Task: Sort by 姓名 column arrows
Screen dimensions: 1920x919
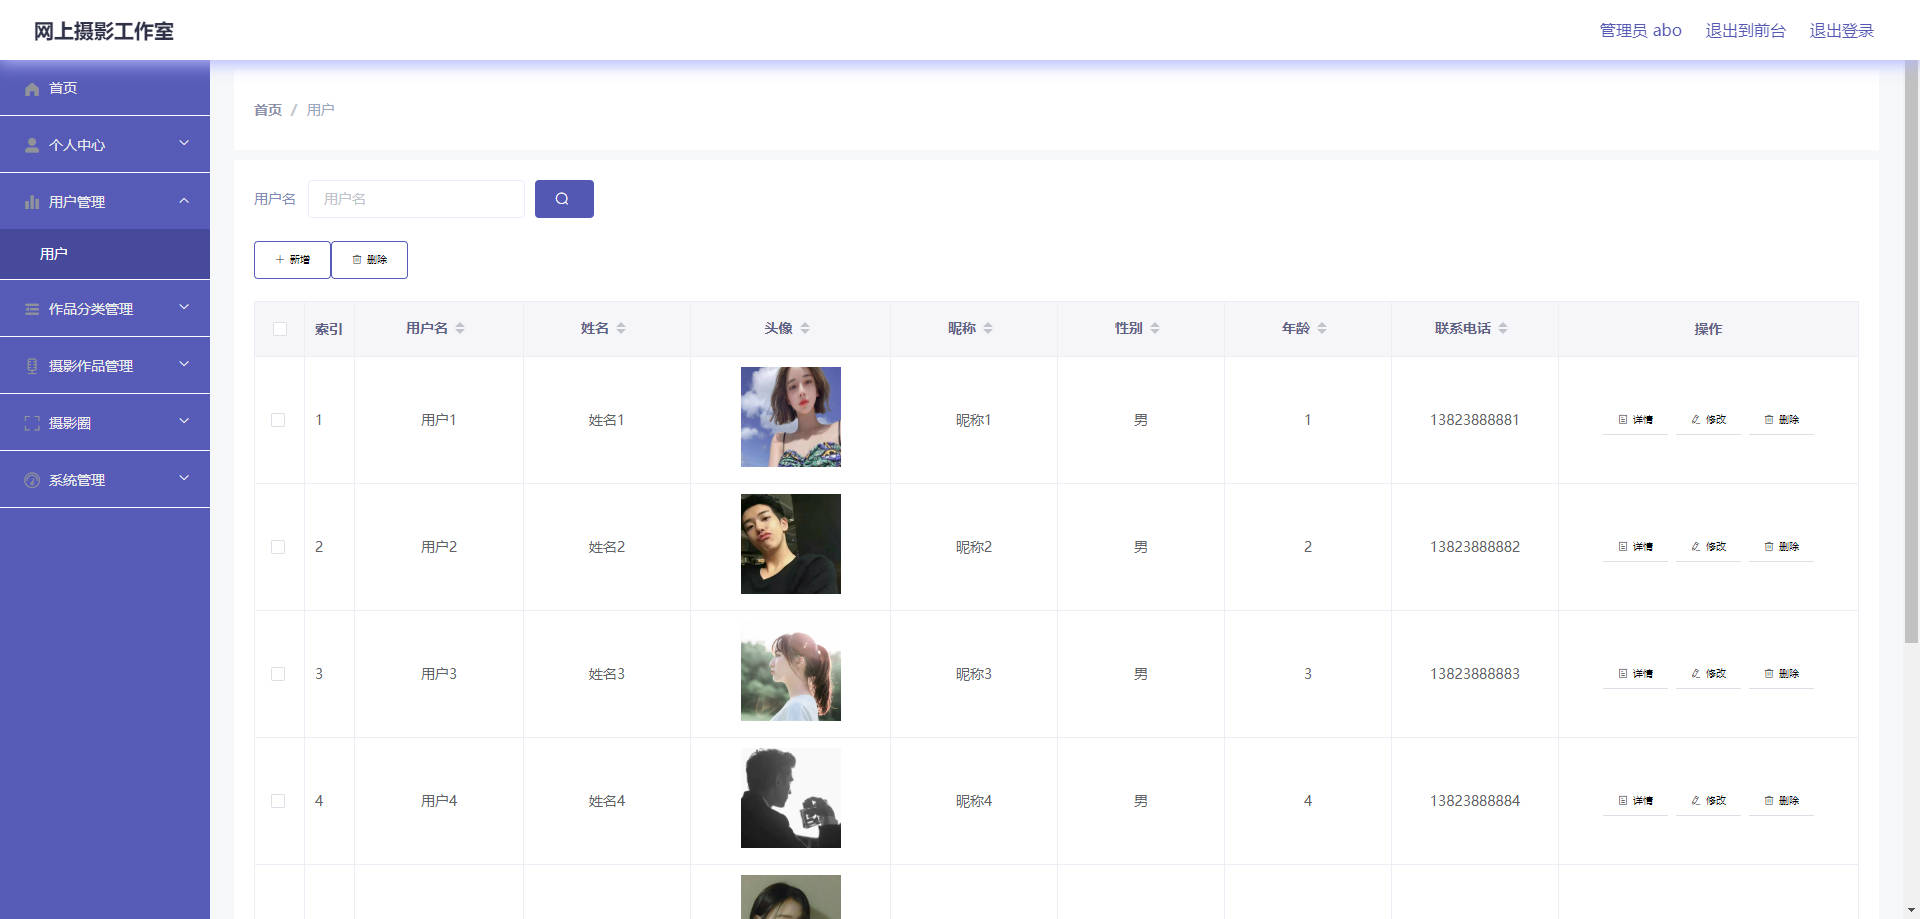Action: (x=621, y=328)
